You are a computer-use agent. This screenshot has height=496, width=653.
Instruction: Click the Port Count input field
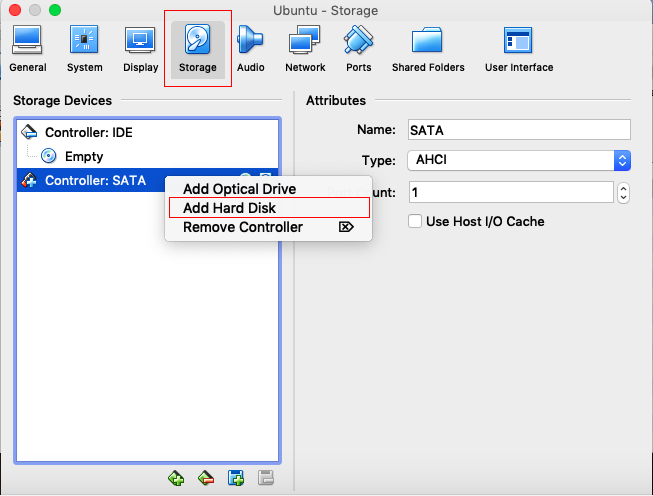511,192
